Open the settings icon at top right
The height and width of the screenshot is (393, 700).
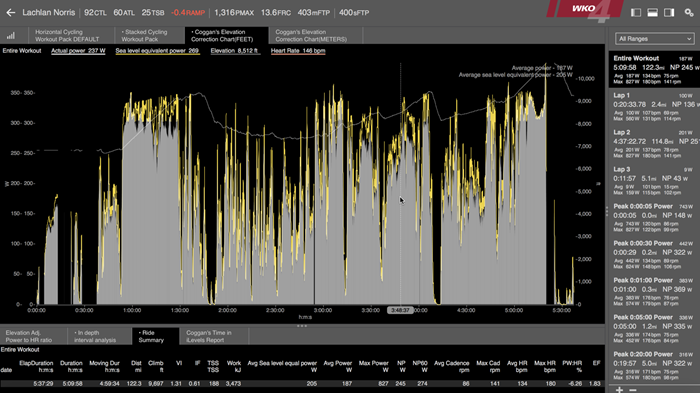pos(689,13)
